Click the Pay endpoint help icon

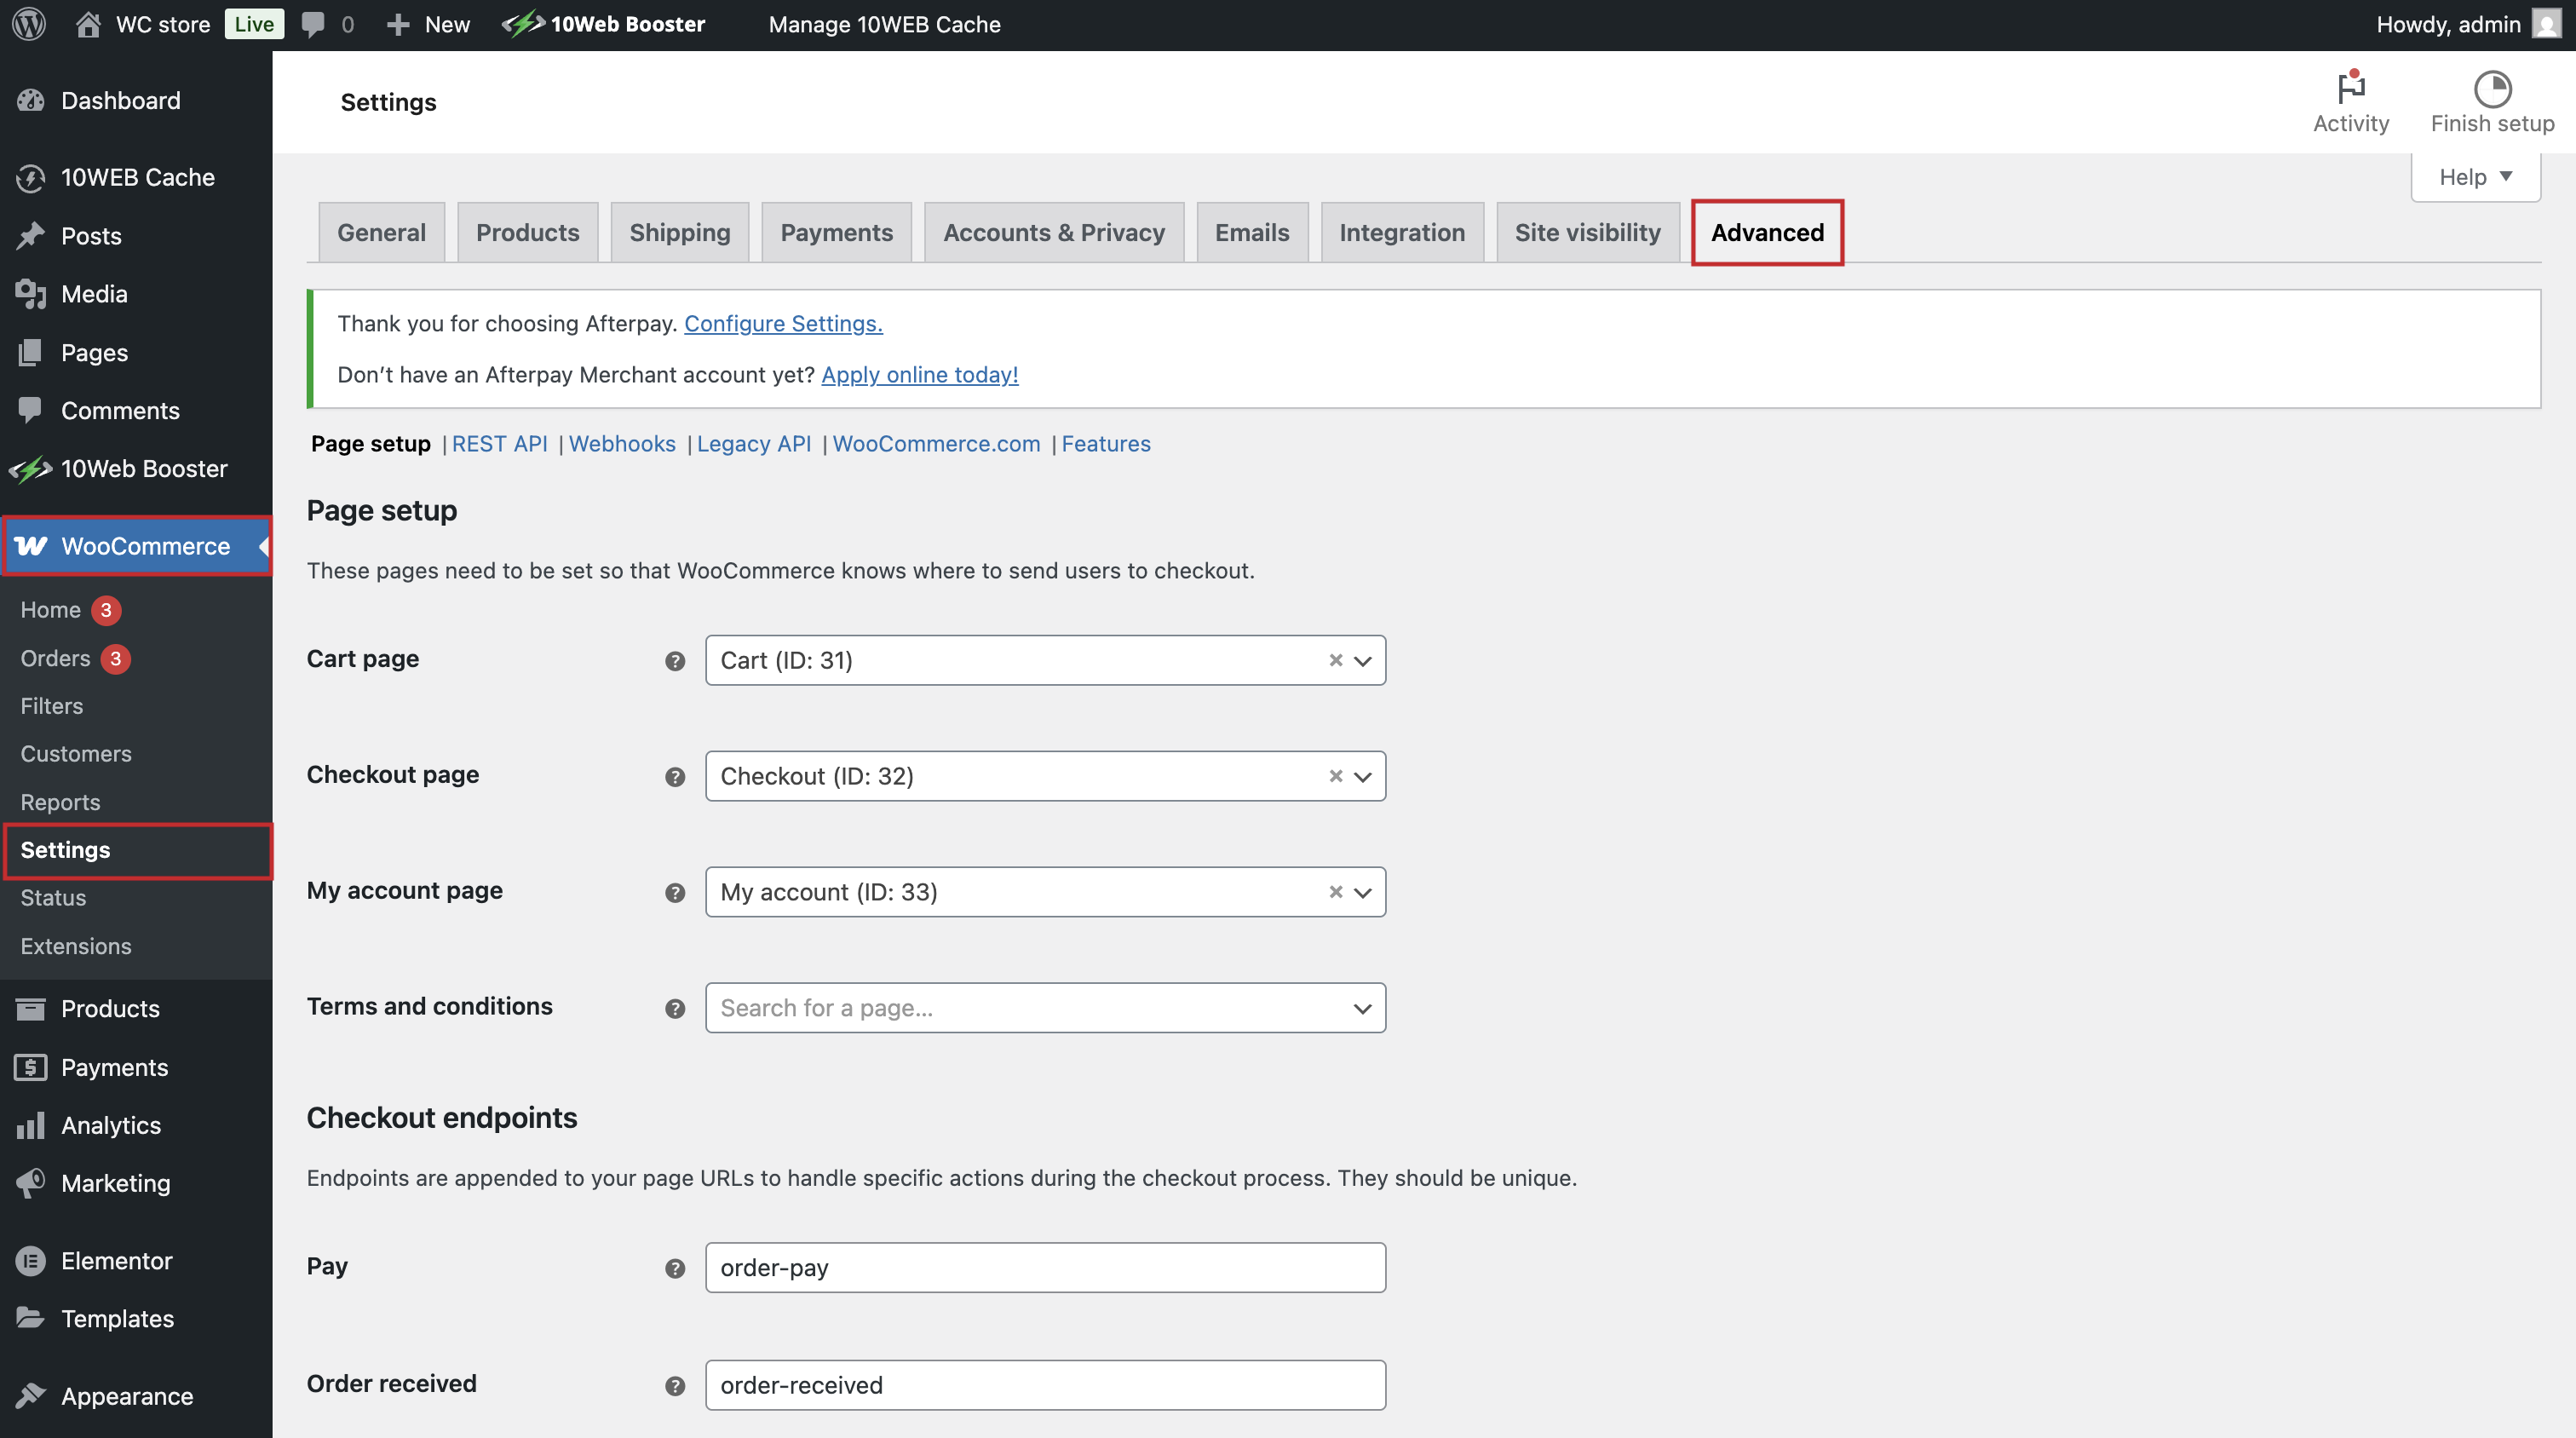pos(675,1268)
